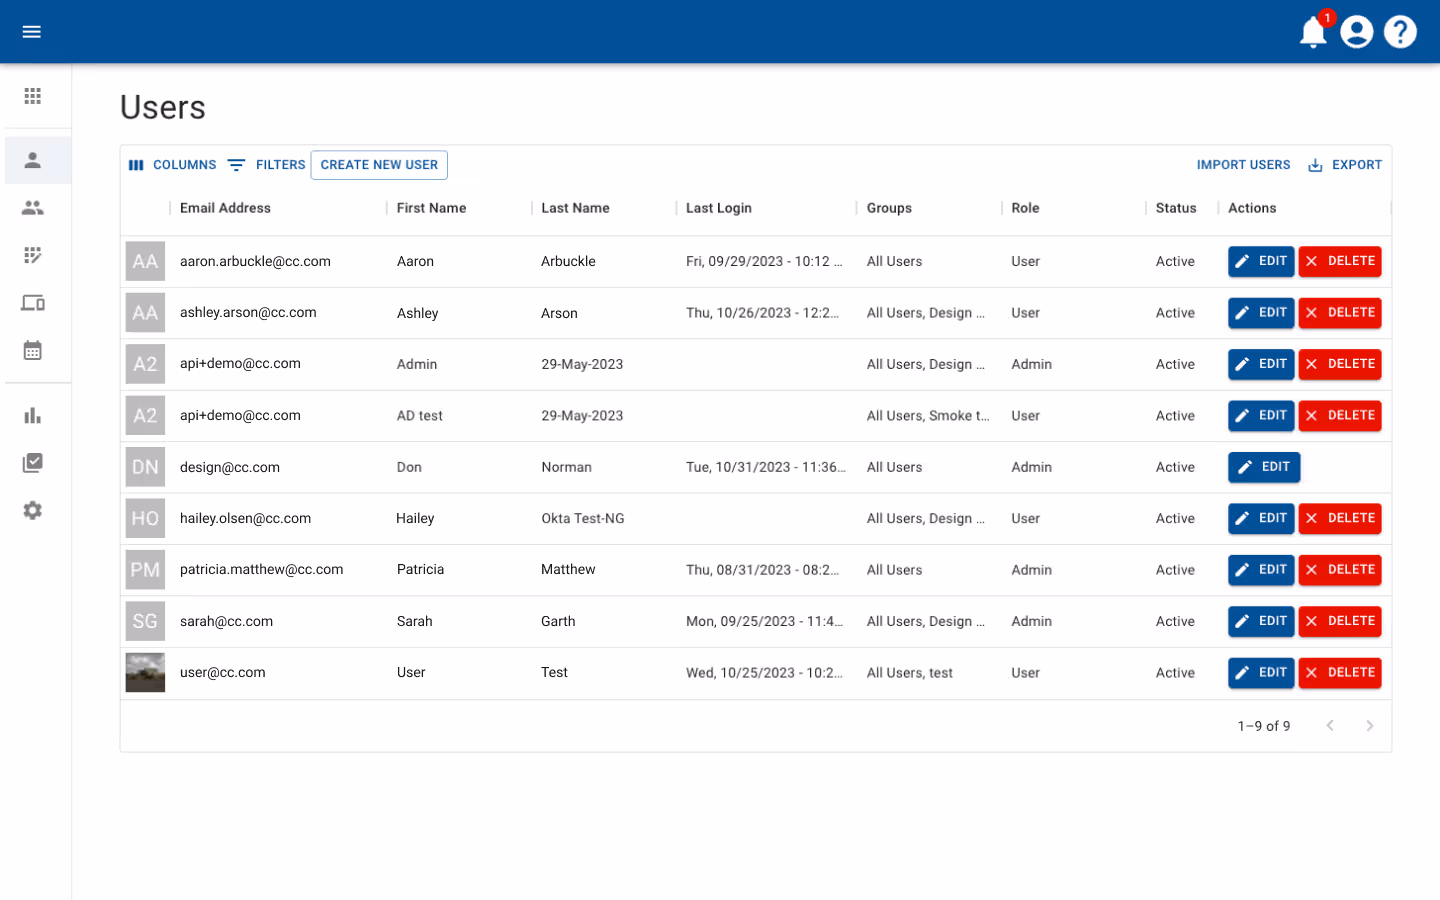Open Import Users
This screenshot has height=900, width=1440.
(x=1243, y=164)
